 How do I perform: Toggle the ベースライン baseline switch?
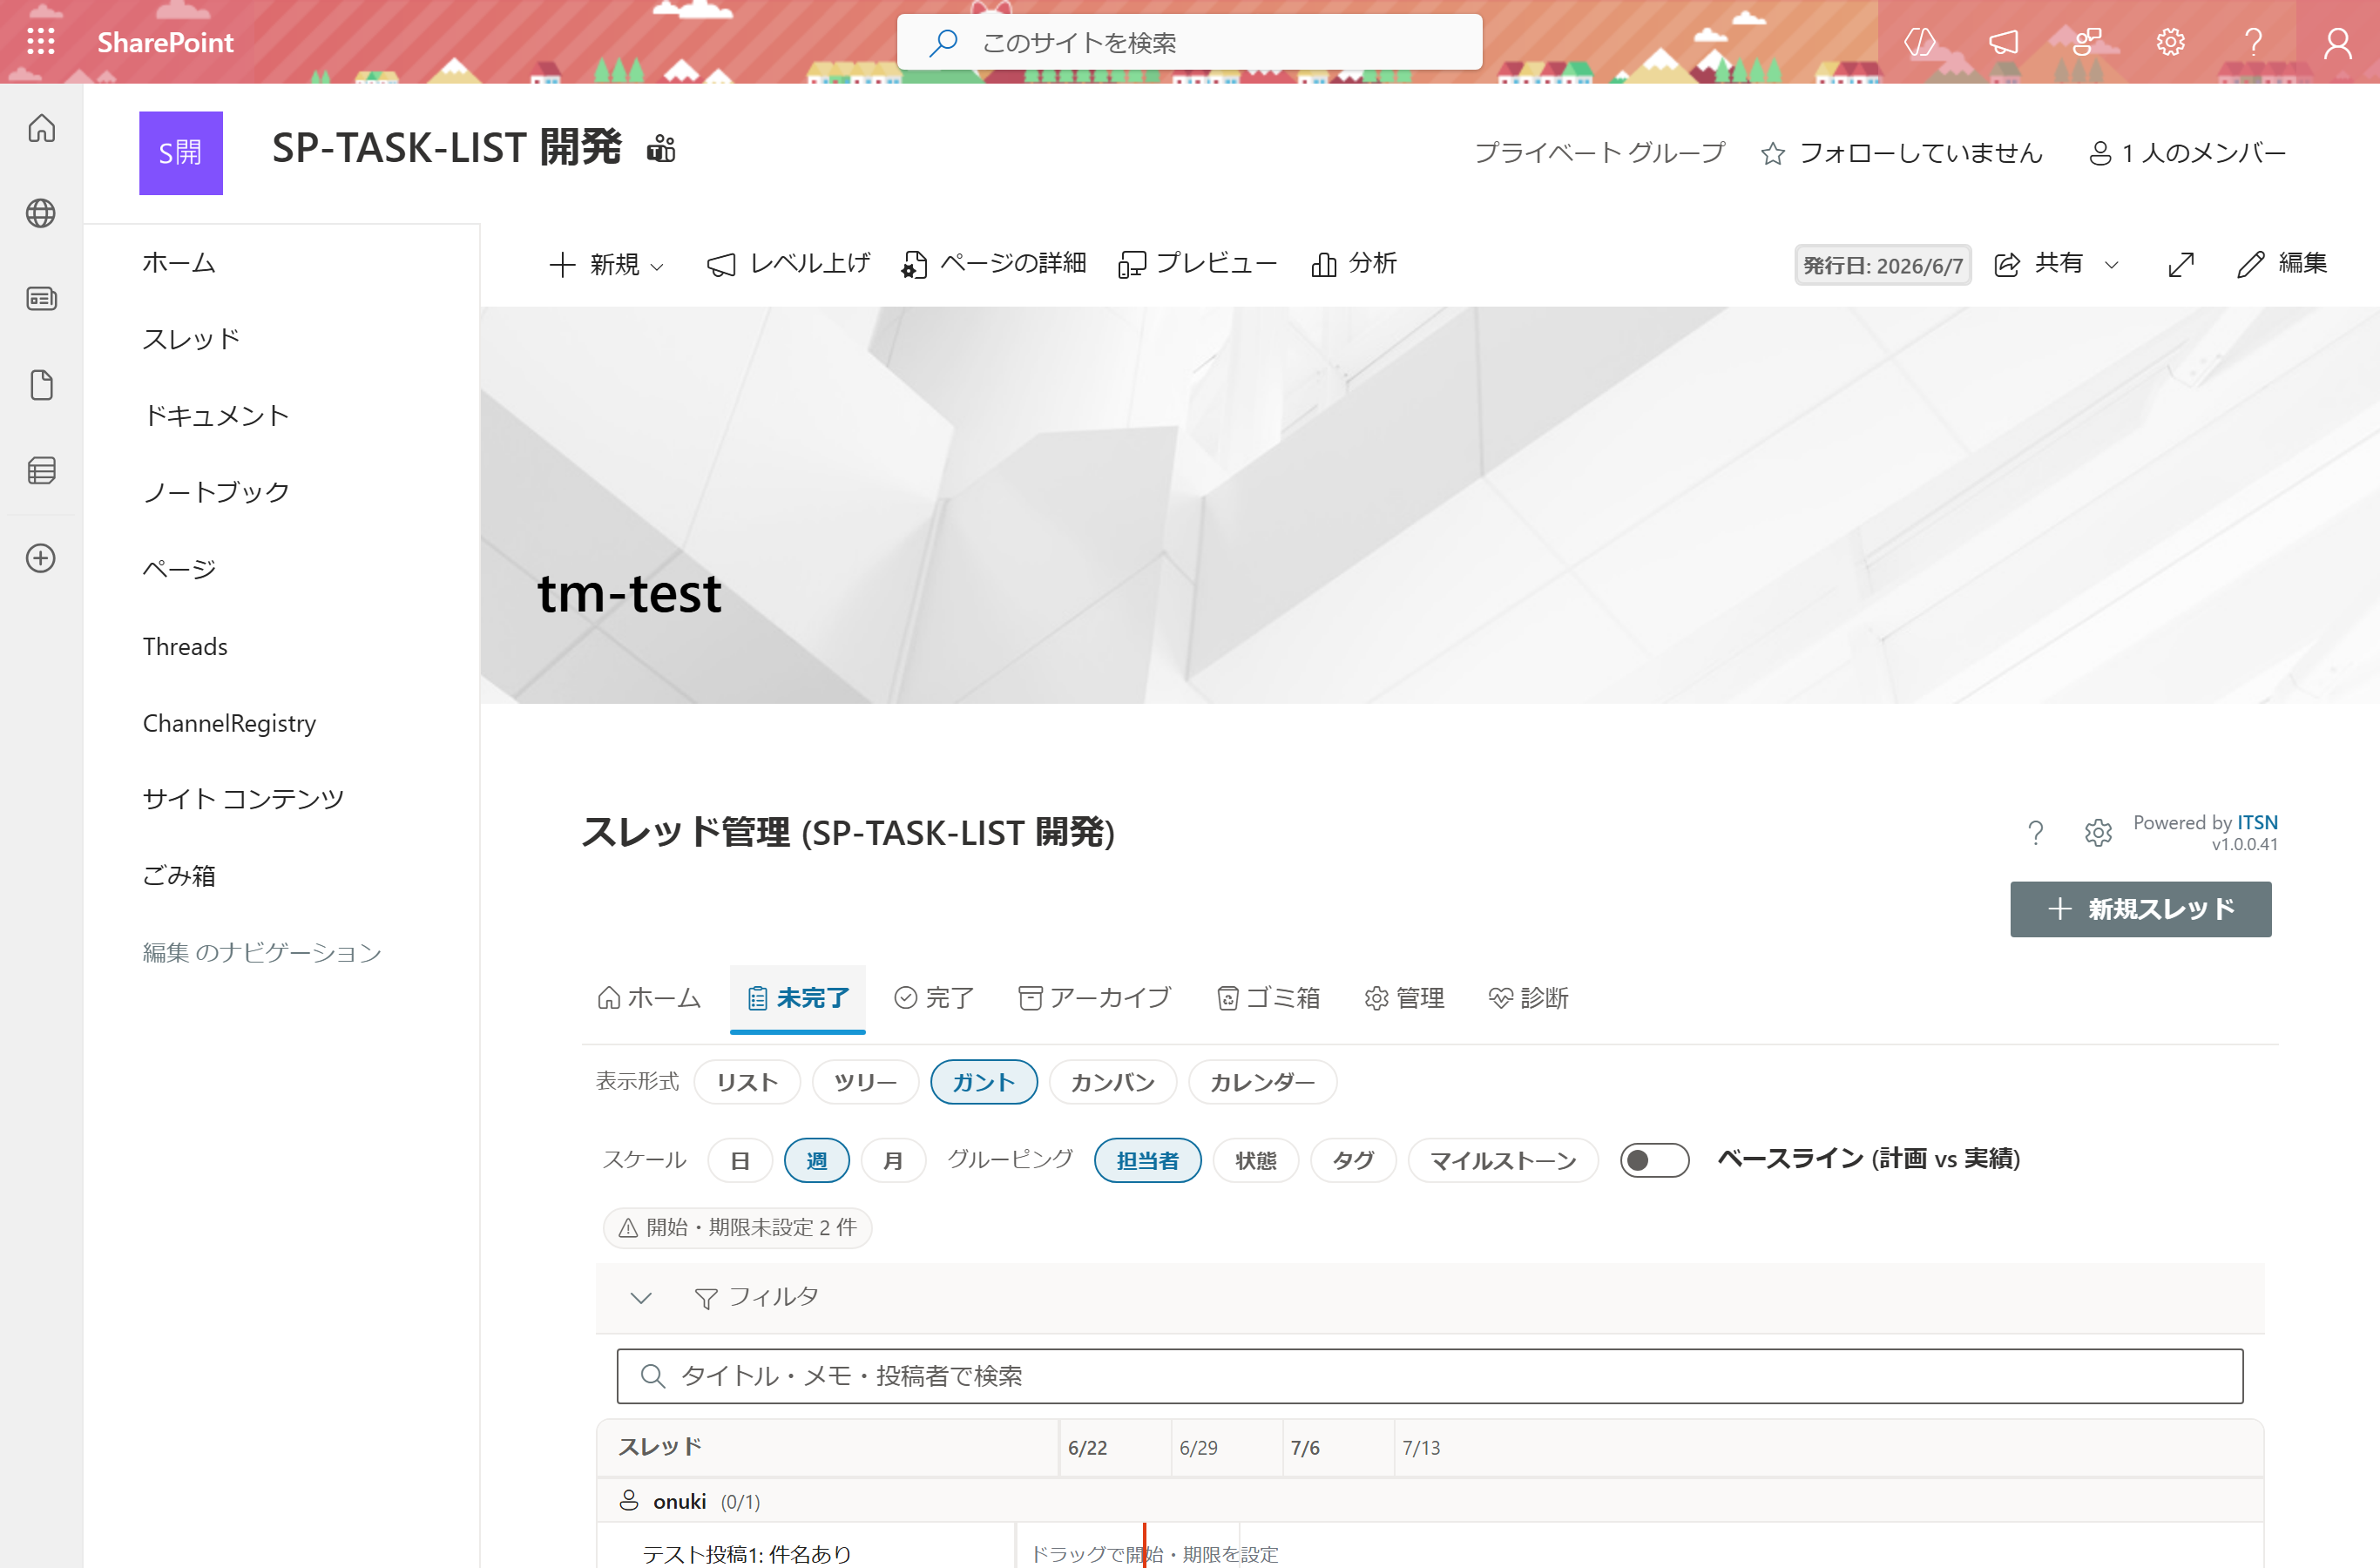click(x=1654, y=1160)
